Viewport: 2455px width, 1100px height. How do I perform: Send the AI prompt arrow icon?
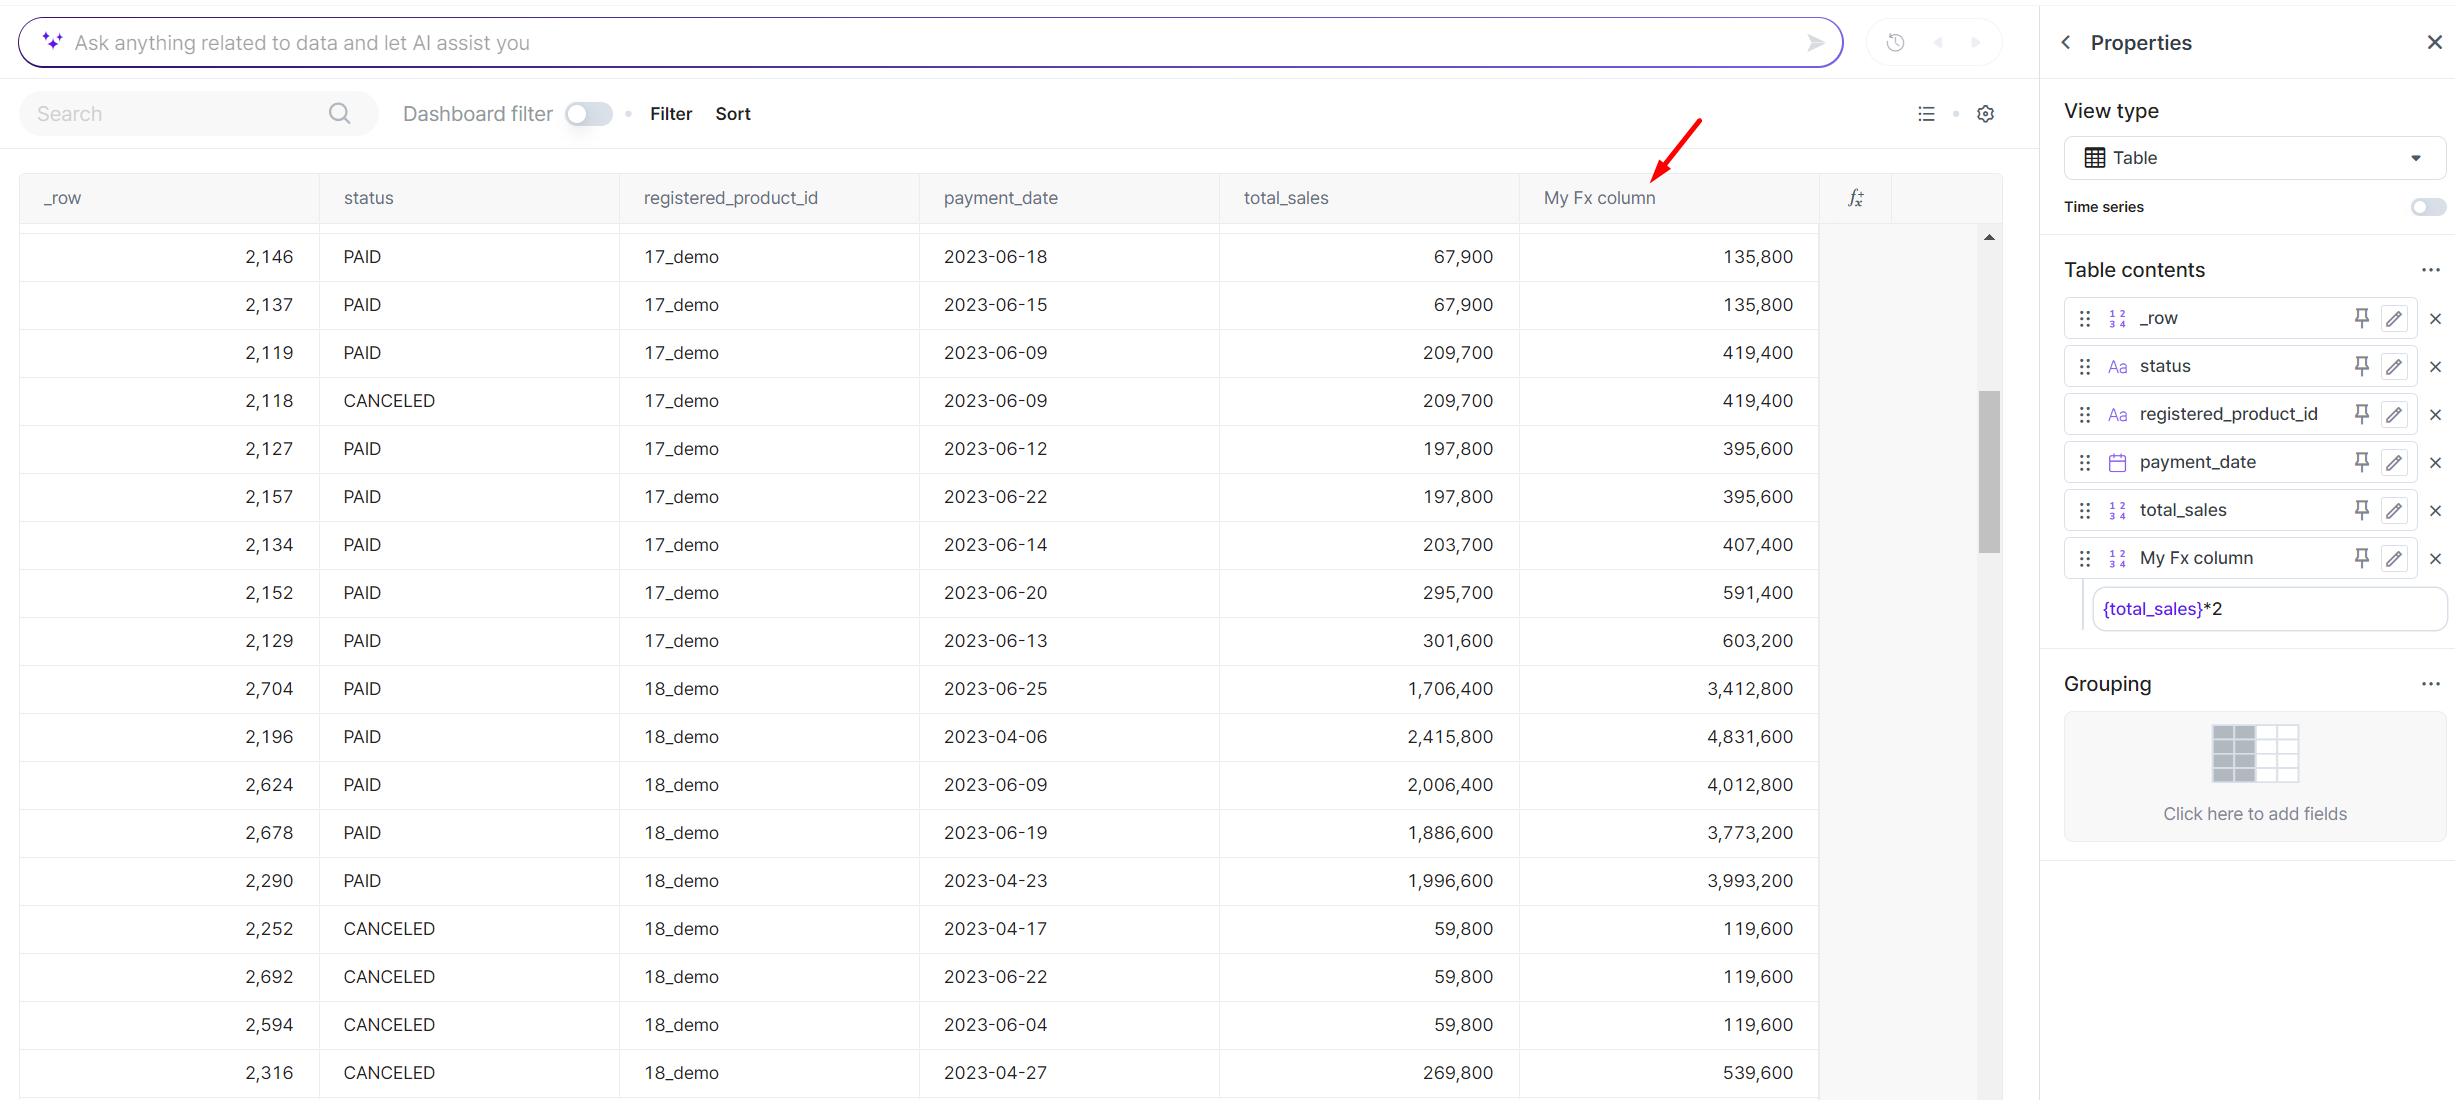(x=1815, y=43)
